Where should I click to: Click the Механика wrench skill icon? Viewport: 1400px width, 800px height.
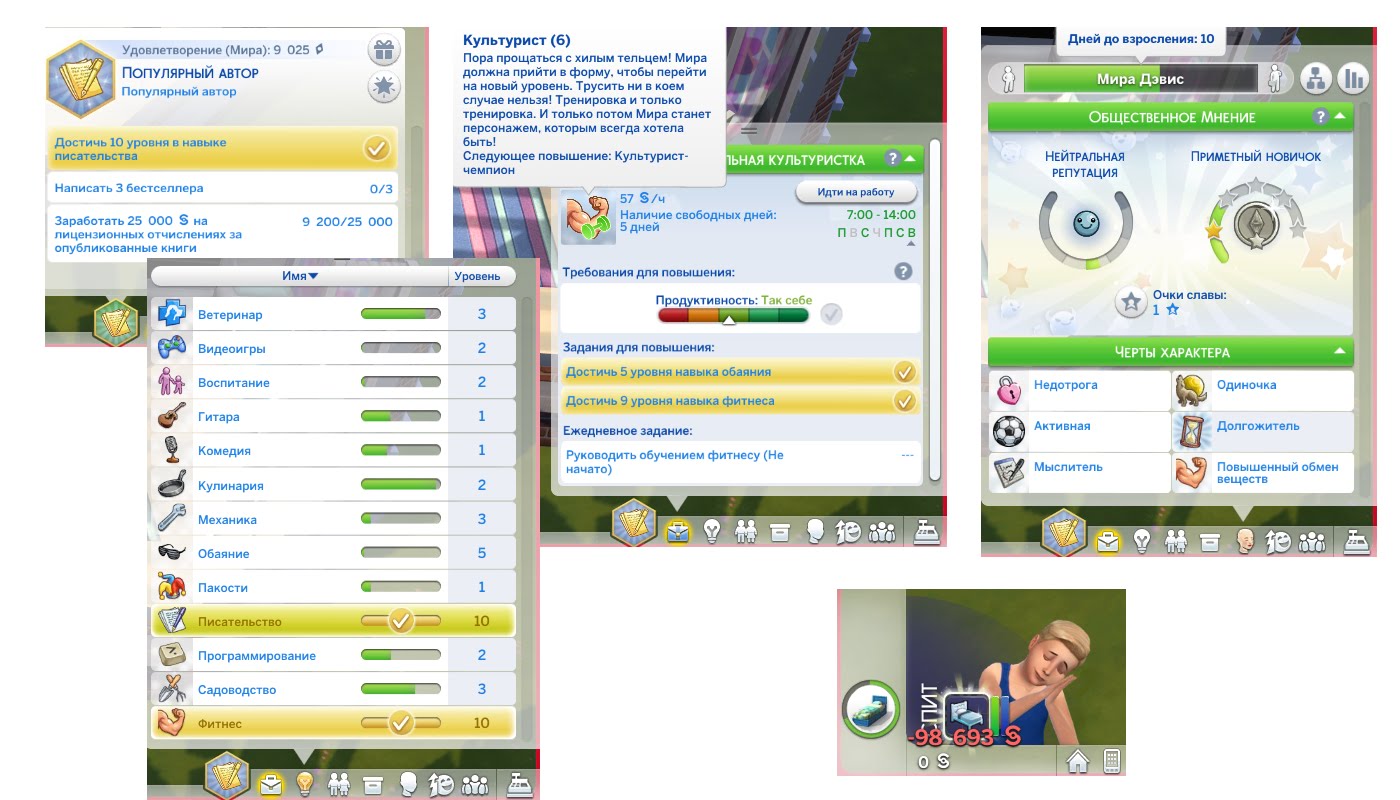[173, 519]
